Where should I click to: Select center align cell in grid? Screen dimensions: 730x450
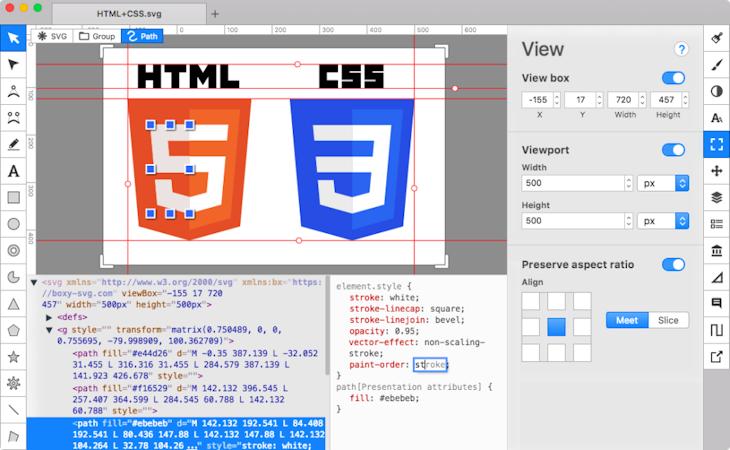click(556, 327)
